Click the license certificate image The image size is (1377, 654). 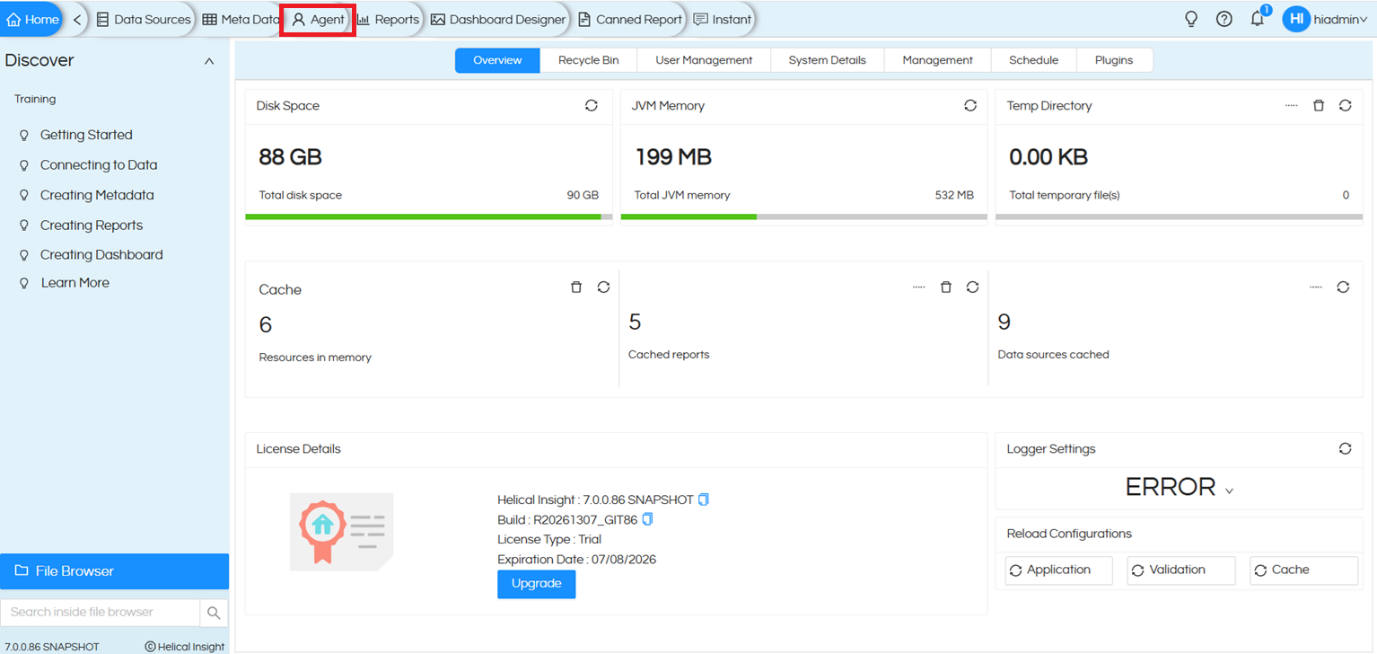(x=342, y=531)
